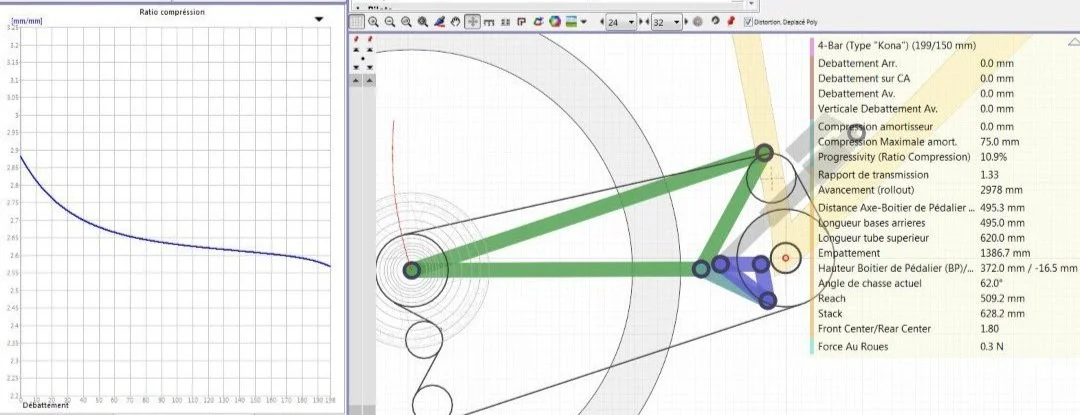Image resolution: width=1080 pixels, height=415 pixels.
Task: Click the left gray up arrow button
Action: (x=356, y=81)
